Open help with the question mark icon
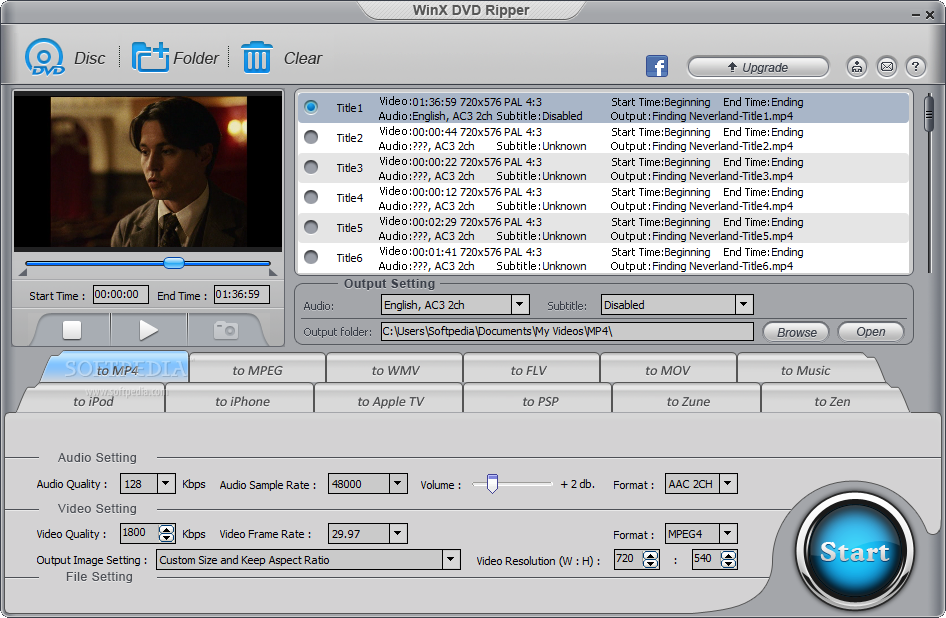Screen dimensions: 946x618 (916, 66)
